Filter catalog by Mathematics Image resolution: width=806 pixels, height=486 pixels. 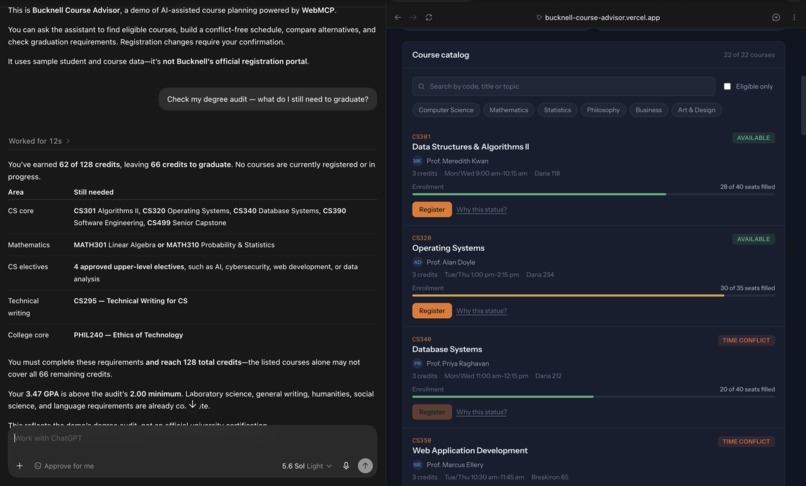click(508, 110)
